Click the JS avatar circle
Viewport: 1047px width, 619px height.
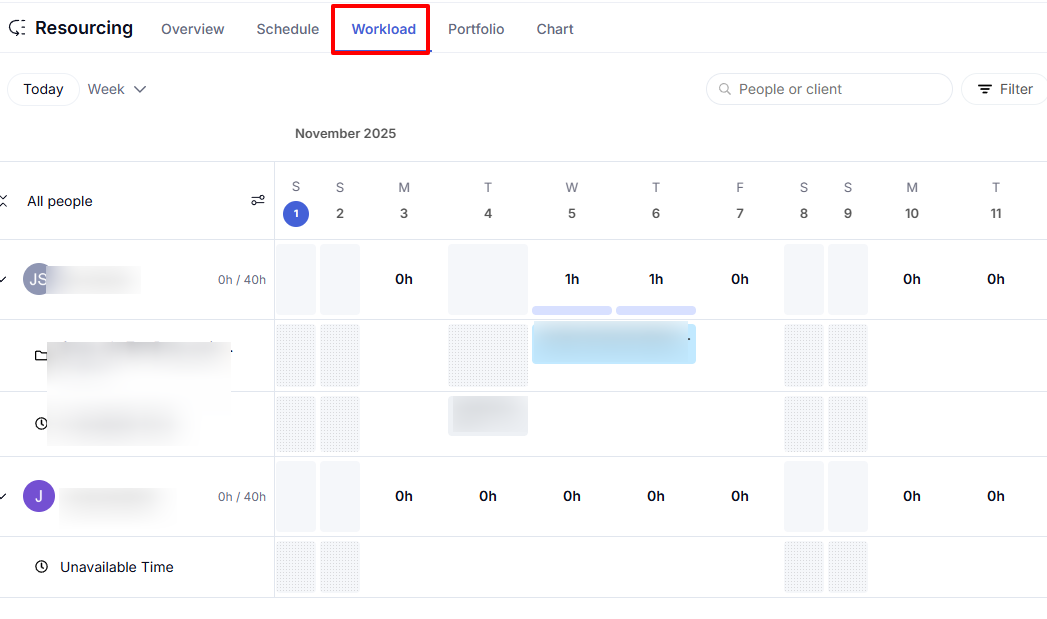pyautogui.click(x=38, y=279)
